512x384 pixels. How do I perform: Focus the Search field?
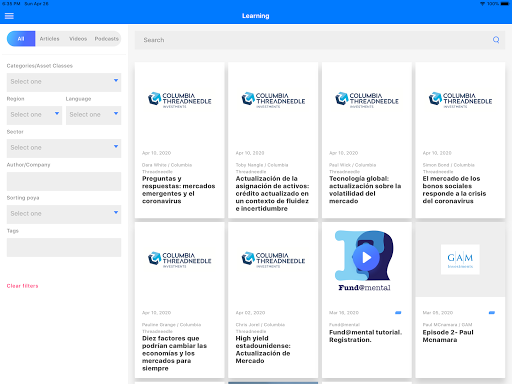pos(320,40)
